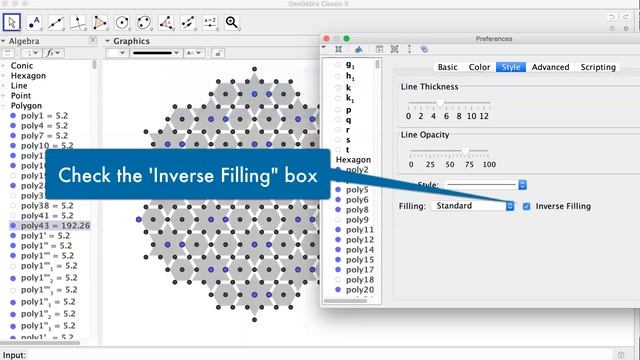Select poly1' = 5.2 in Algebra
This screenshot has width=640, height=360.
[x=45, y=236]
